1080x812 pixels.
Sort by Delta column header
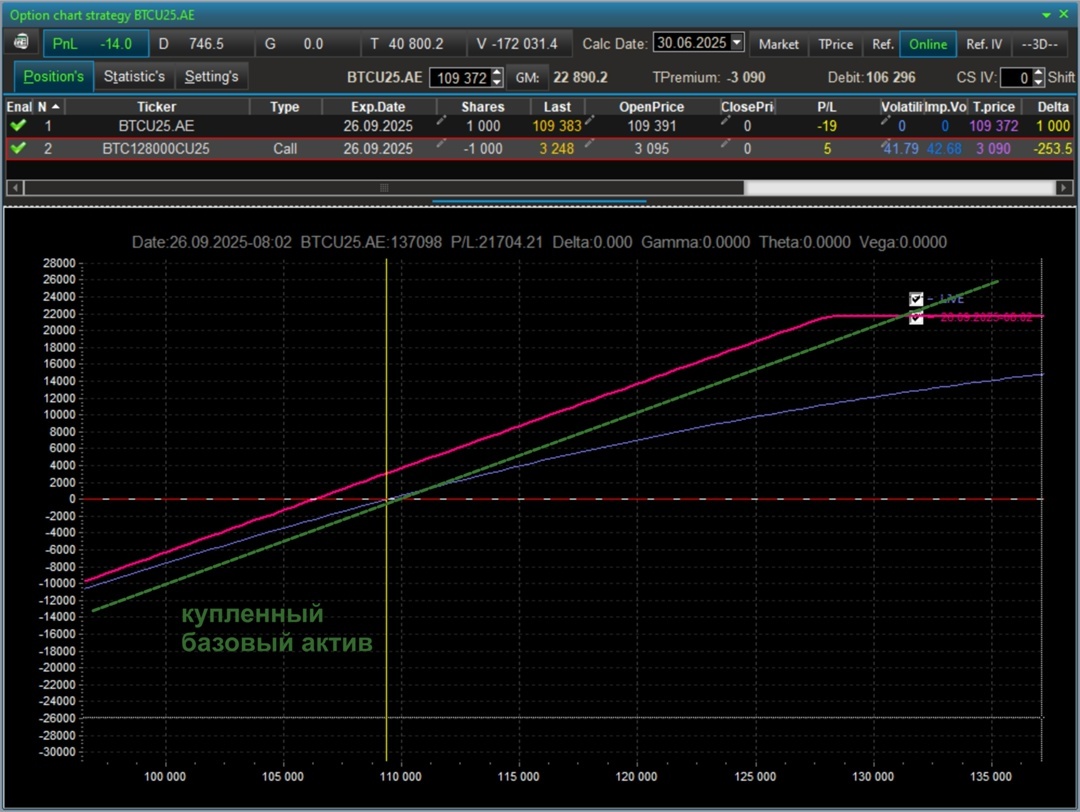click(1052, 107)
